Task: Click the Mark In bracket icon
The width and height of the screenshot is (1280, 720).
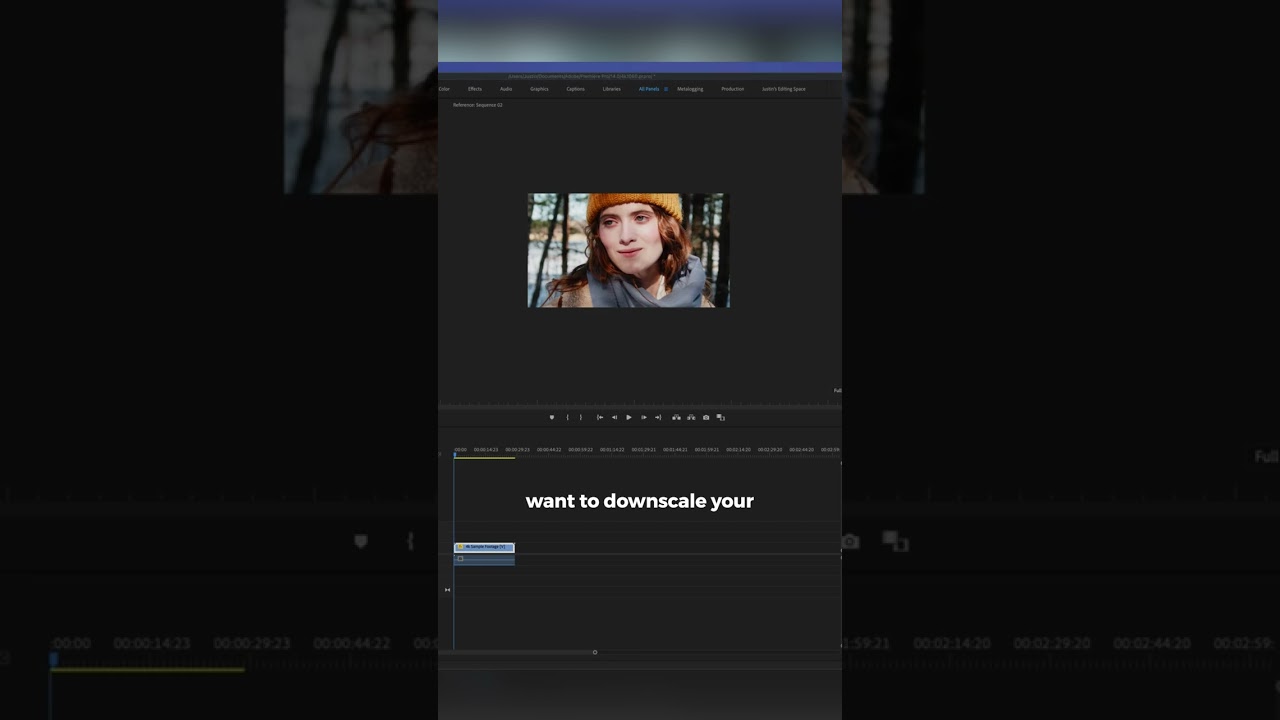Action: (x=568, y=417)
